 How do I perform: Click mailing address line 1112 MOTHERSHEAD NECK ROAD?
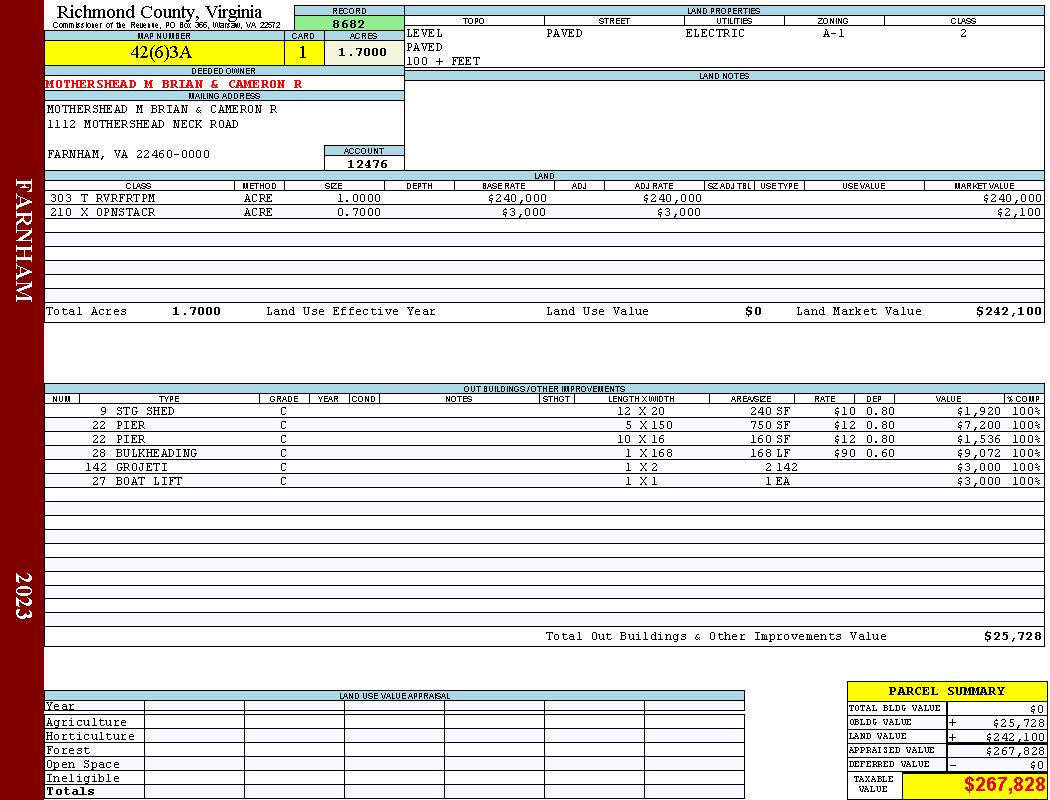[x=143, y=125]
